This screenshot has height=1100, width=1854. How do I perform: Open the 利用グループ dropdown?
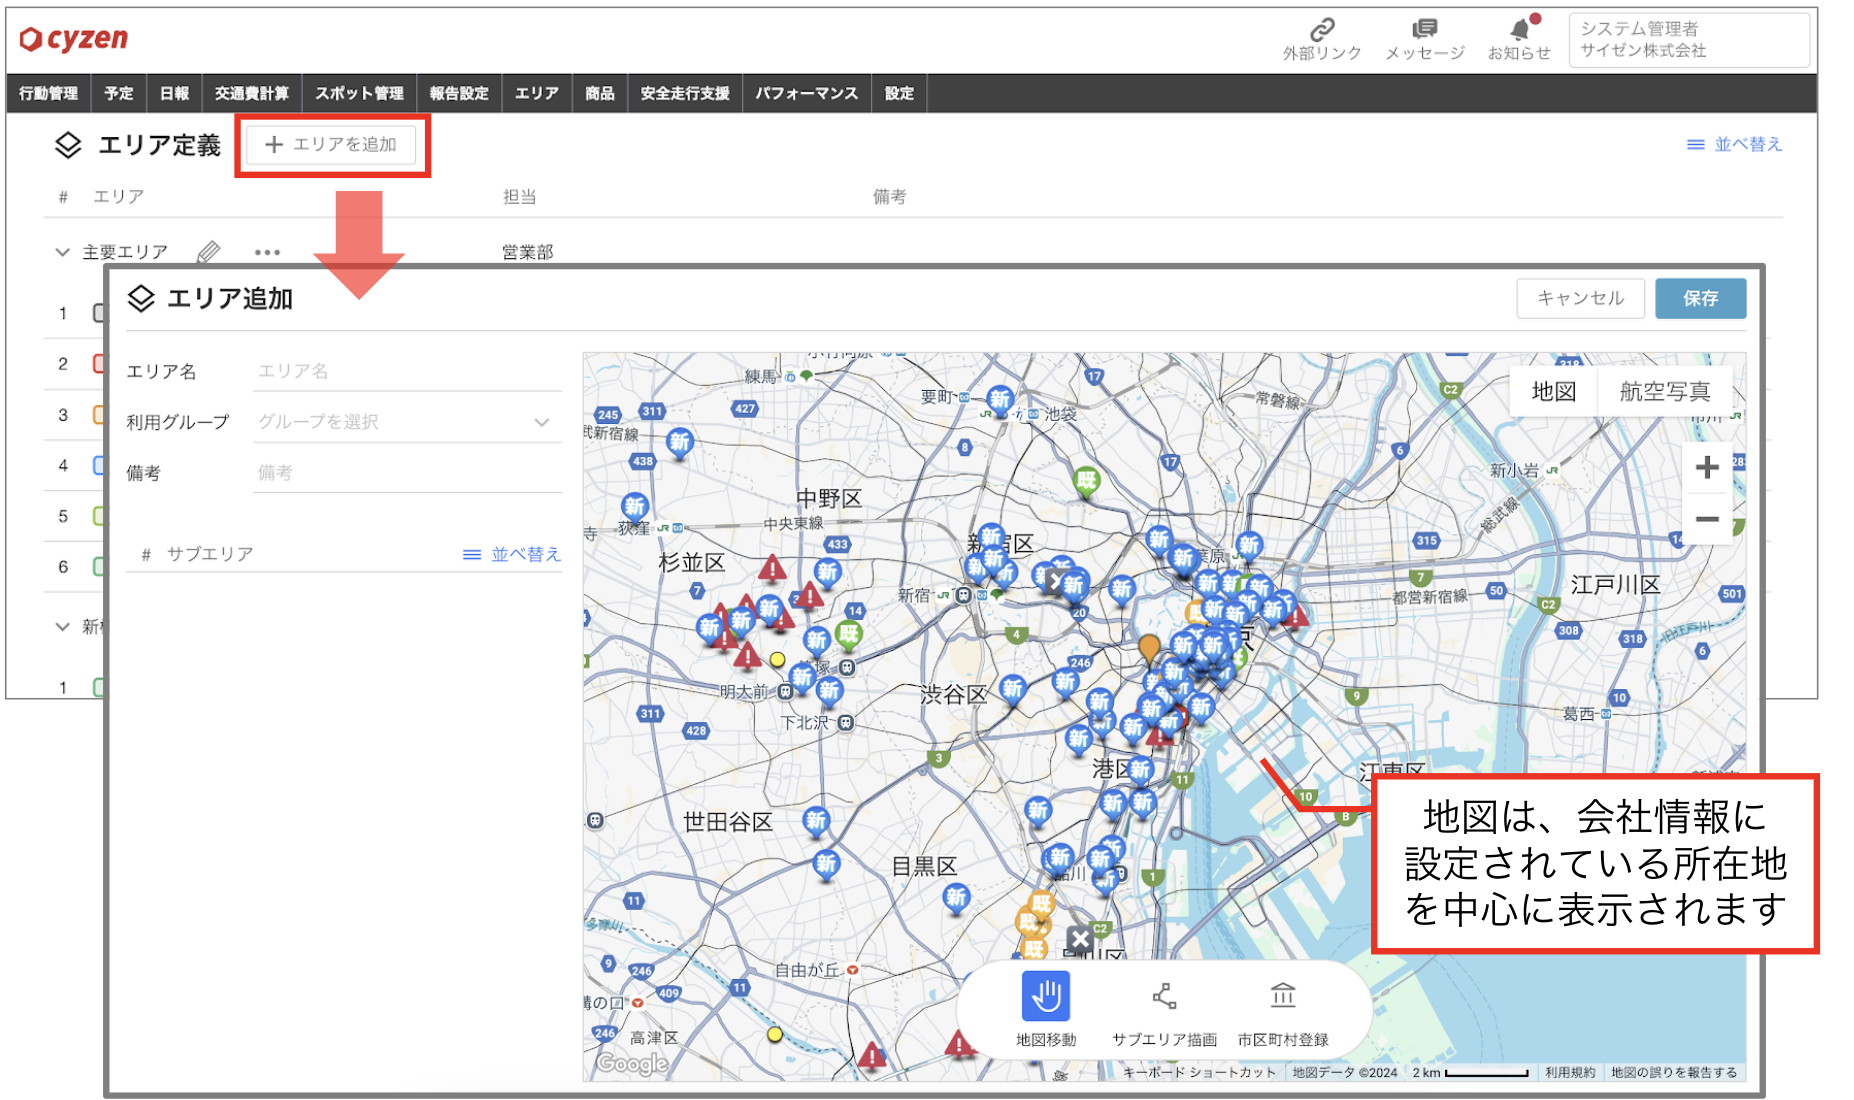(407, 422)
